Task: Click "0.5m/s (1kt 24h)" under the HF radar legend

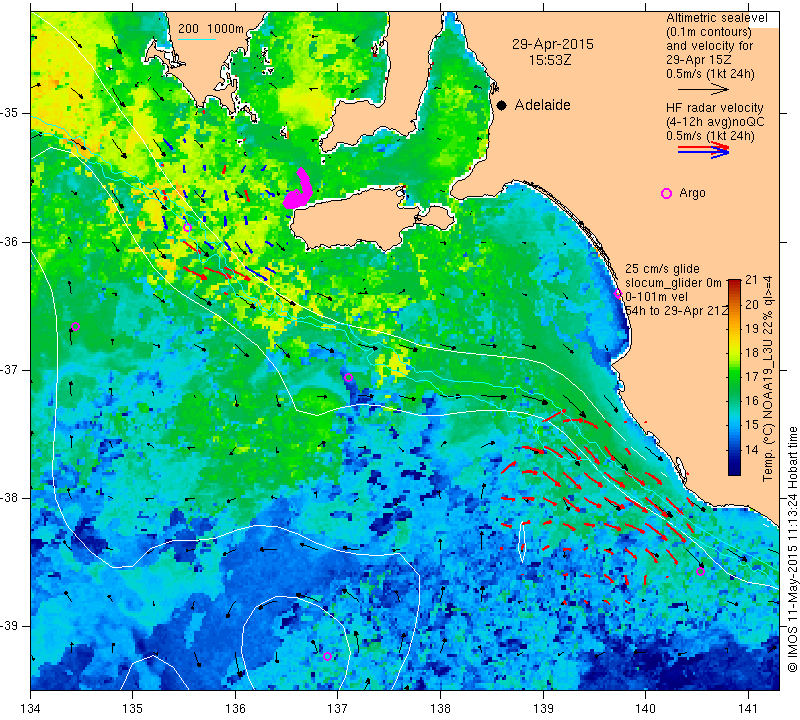Action: click(x=710, y=136)
